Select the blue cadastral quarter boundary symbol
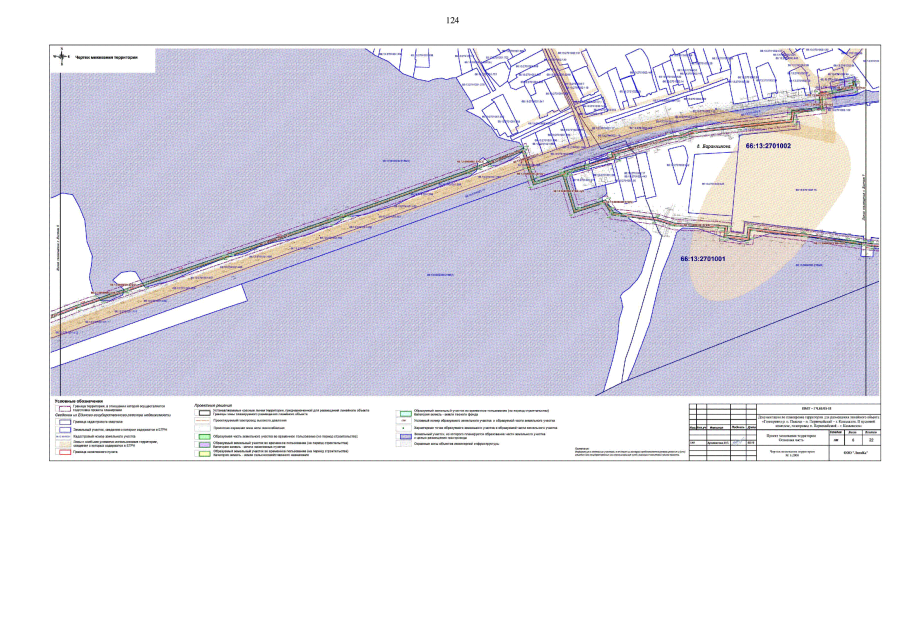Image resolution: width=905 pixels, height=640 pixels. (64, 422)
